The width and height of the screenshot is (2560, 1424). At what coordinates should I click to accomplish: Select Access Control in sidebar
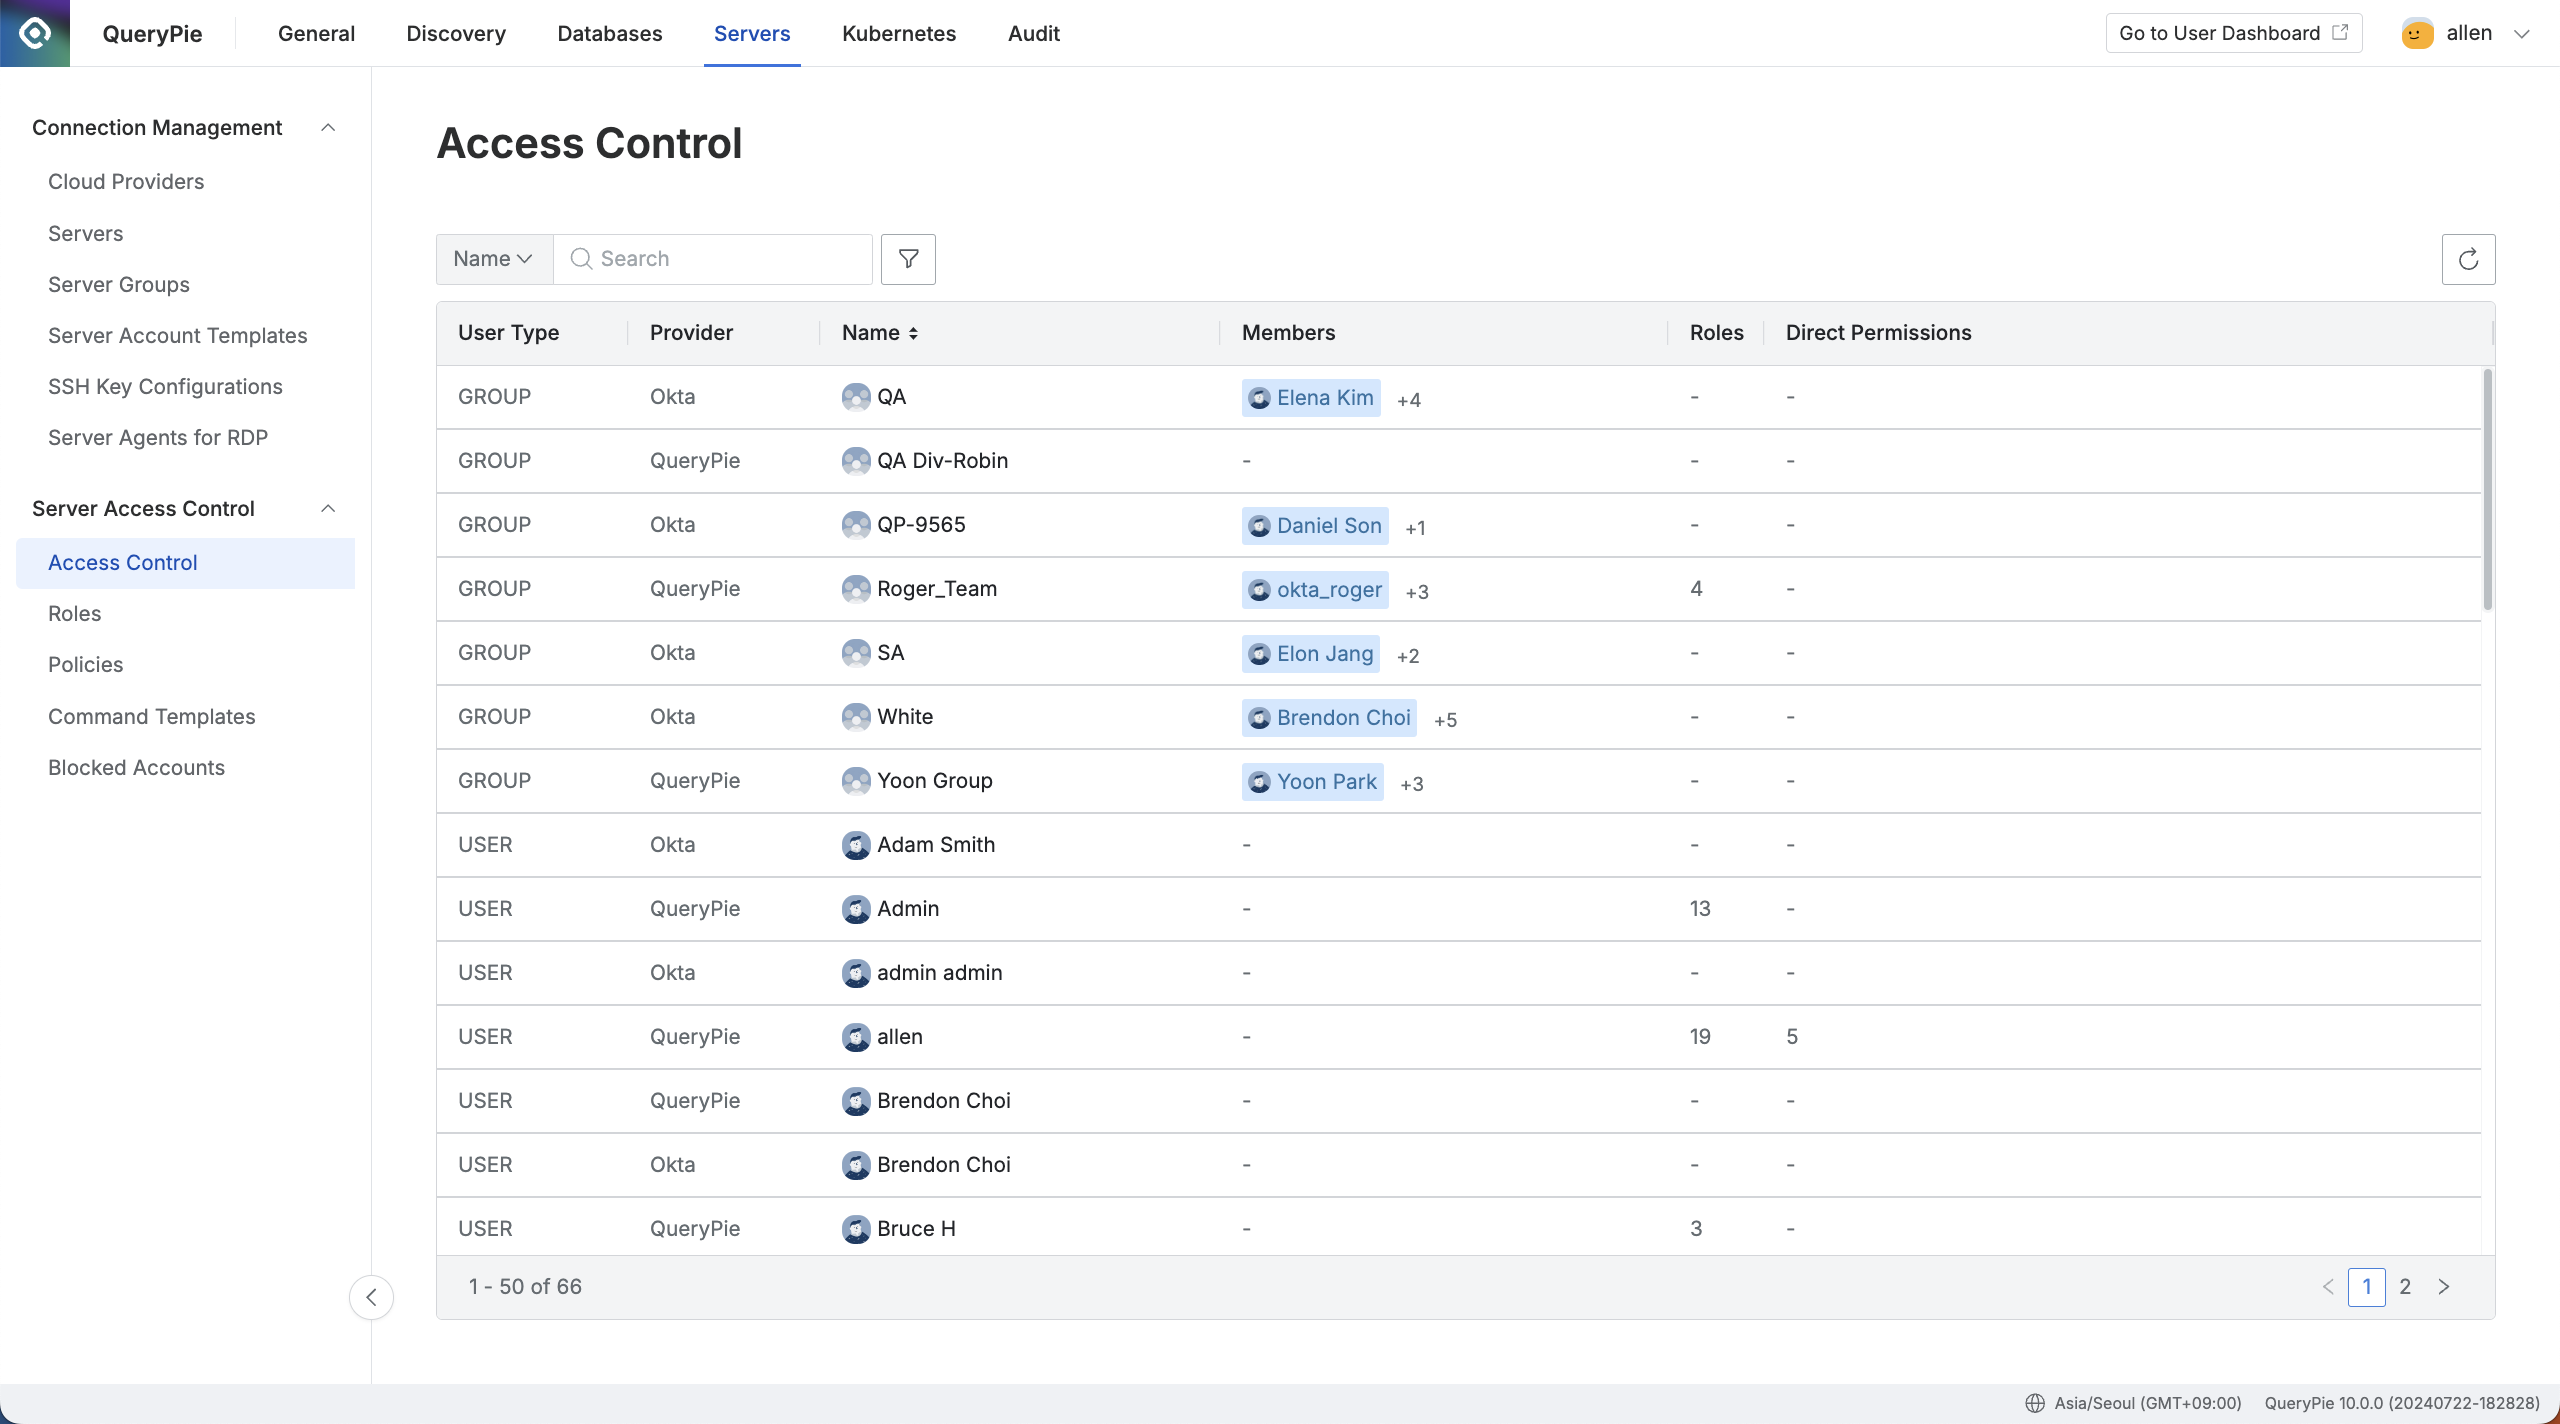(x=185, y=563)
